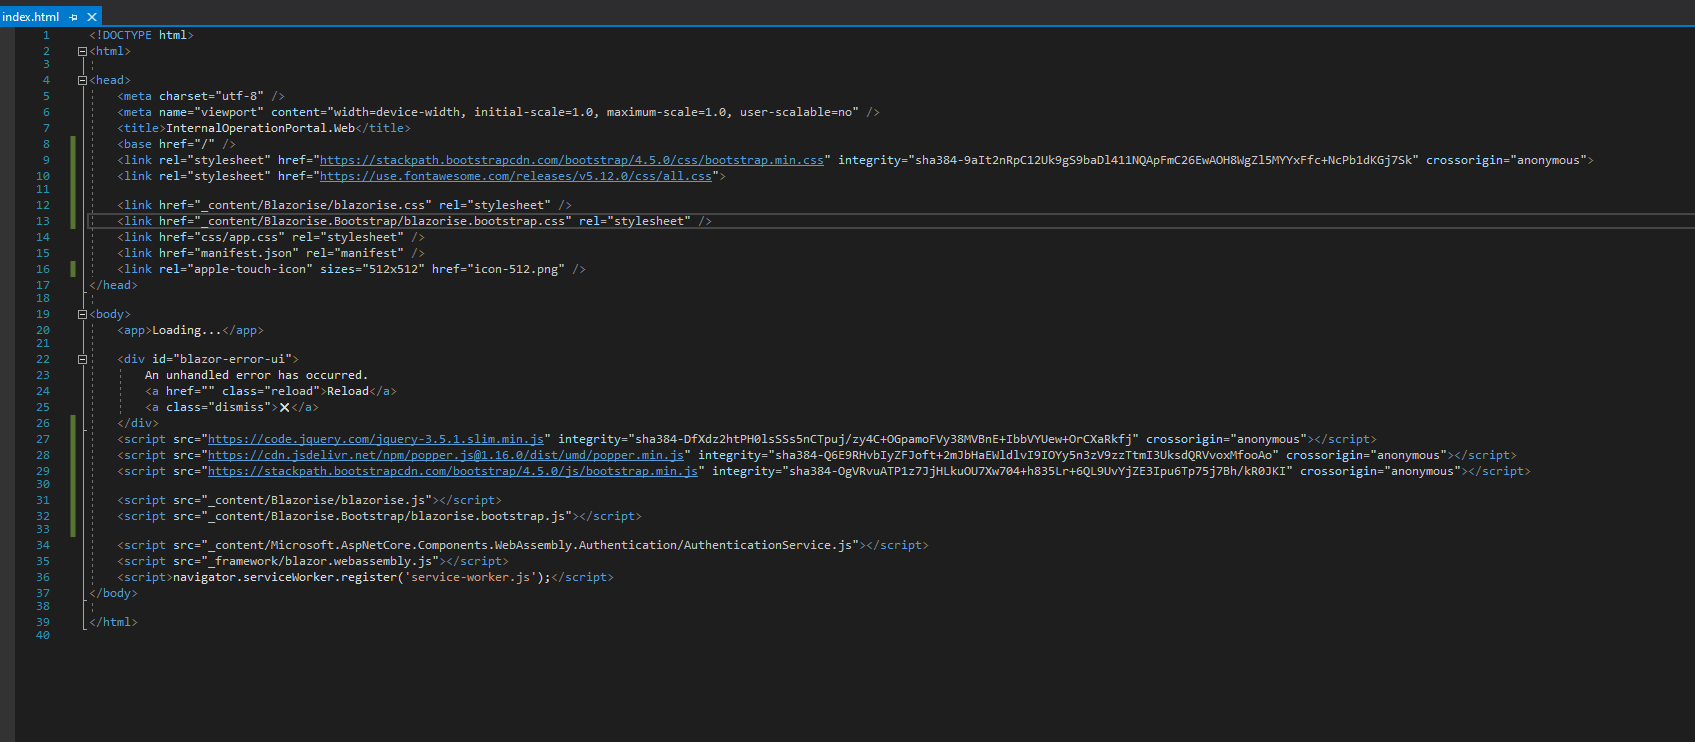Viewport: 1695px width, 742px height.
Task: Click the _framework/blazor.webassembly.js path
Action: 320,561
